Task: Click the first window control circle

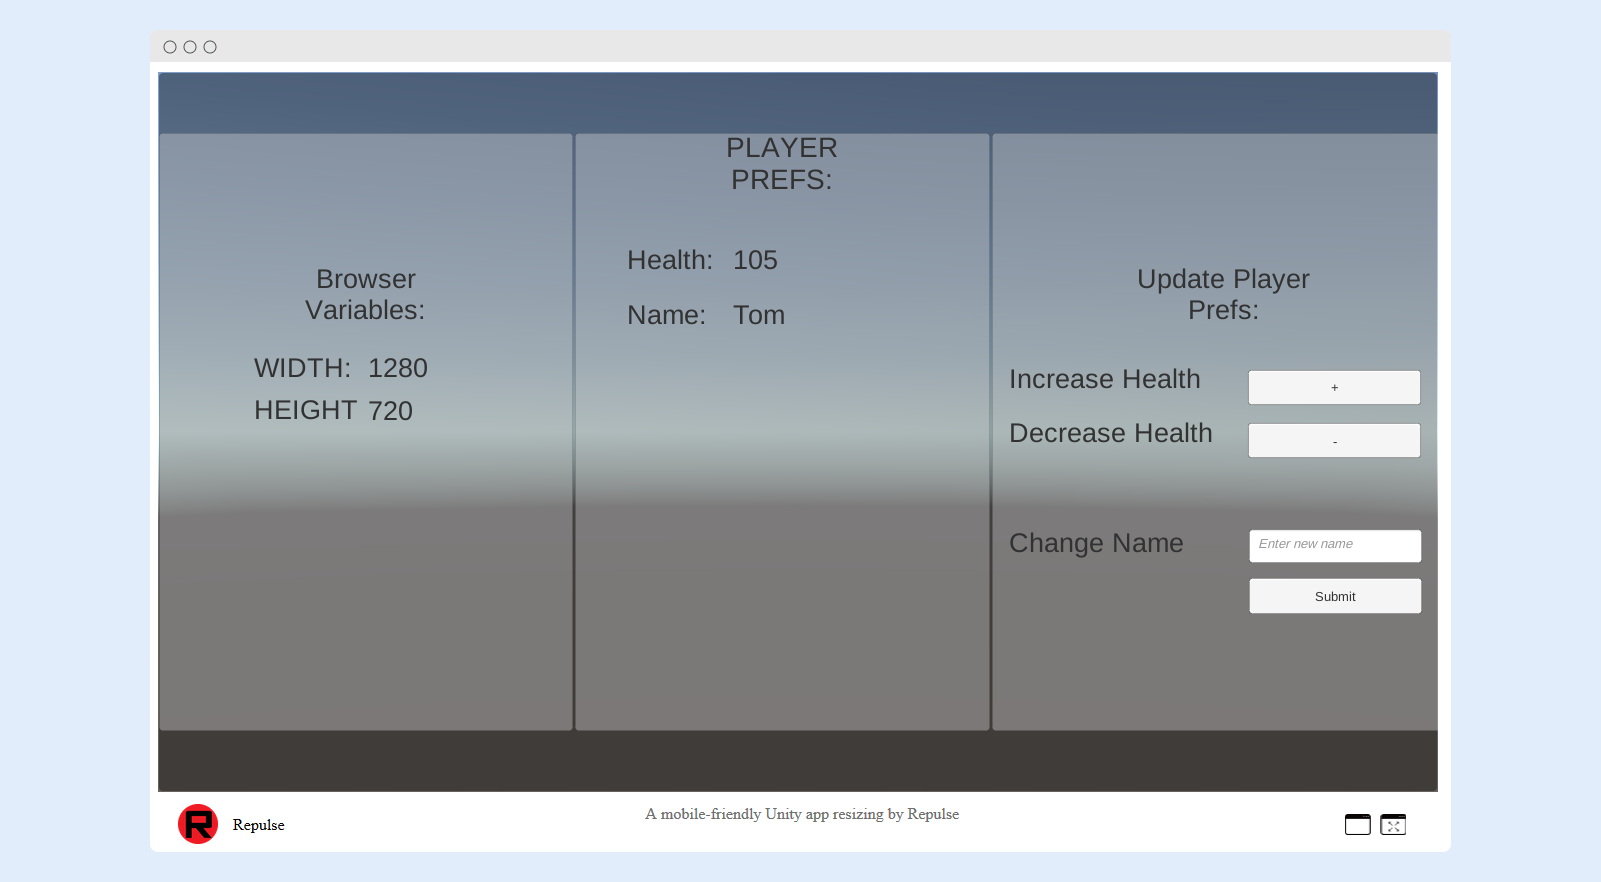Action: tap(170, 47)
